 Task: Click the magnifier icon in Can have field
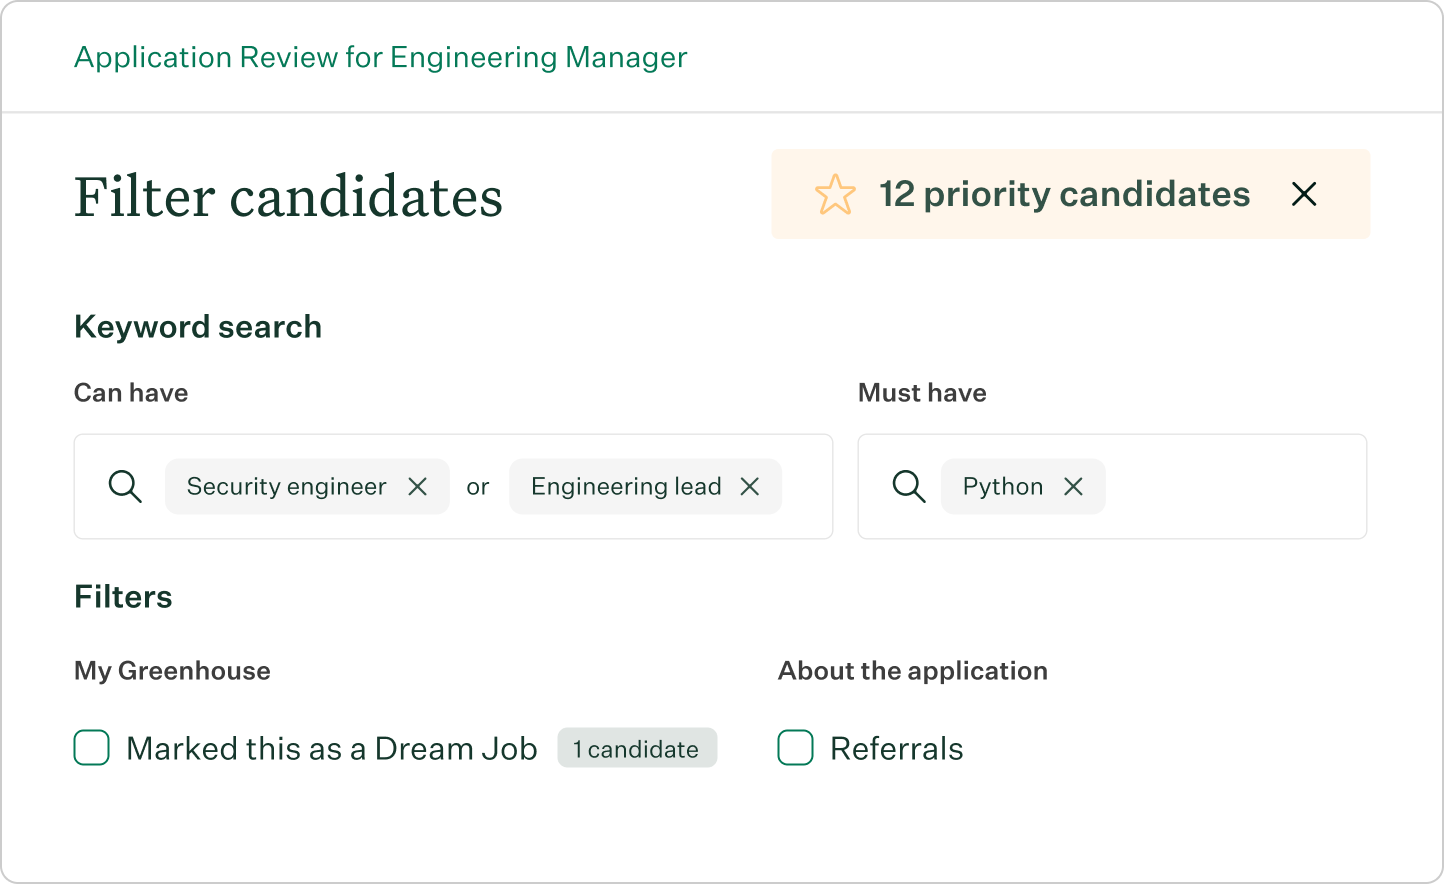point(125,487)
